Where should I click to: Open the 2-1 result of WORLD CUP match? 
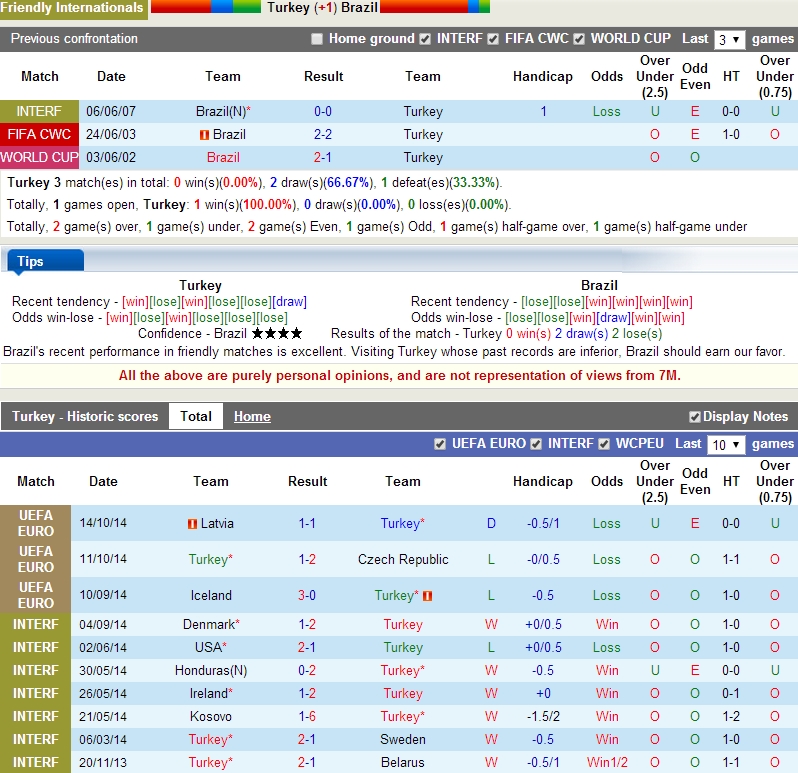pos(323,157)
